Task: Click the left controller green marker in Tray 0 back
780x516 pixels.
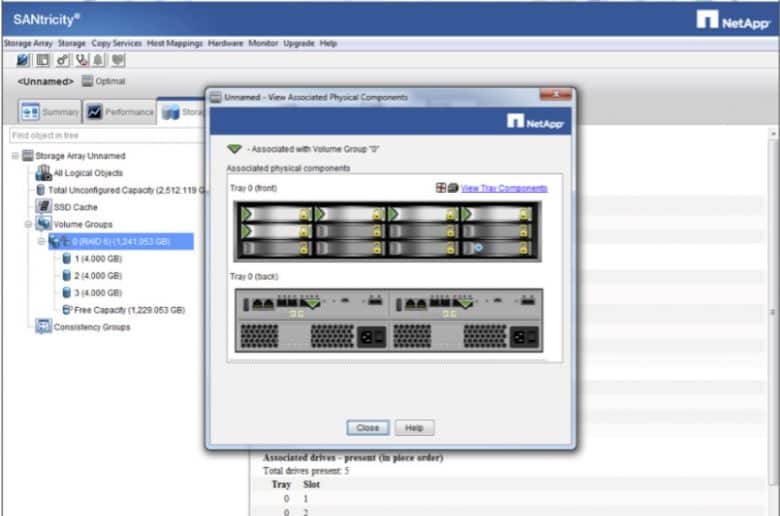Action: click(x=312, y=303)
